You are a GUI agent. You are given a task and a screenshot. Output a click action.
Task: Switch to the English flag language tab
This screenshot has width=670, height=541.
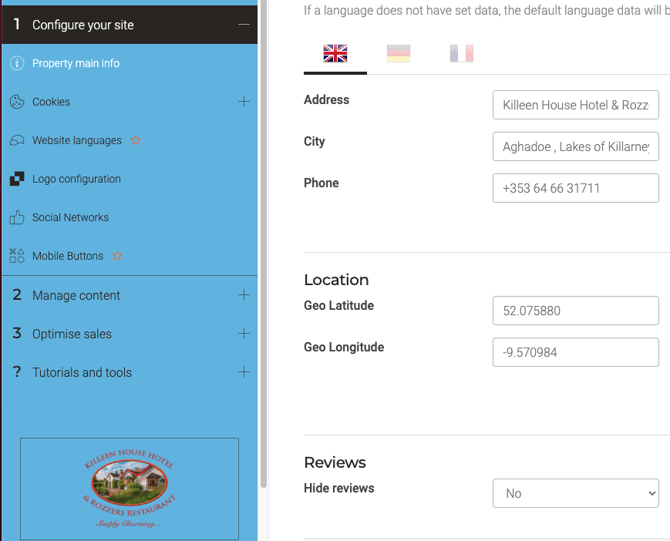335,54
